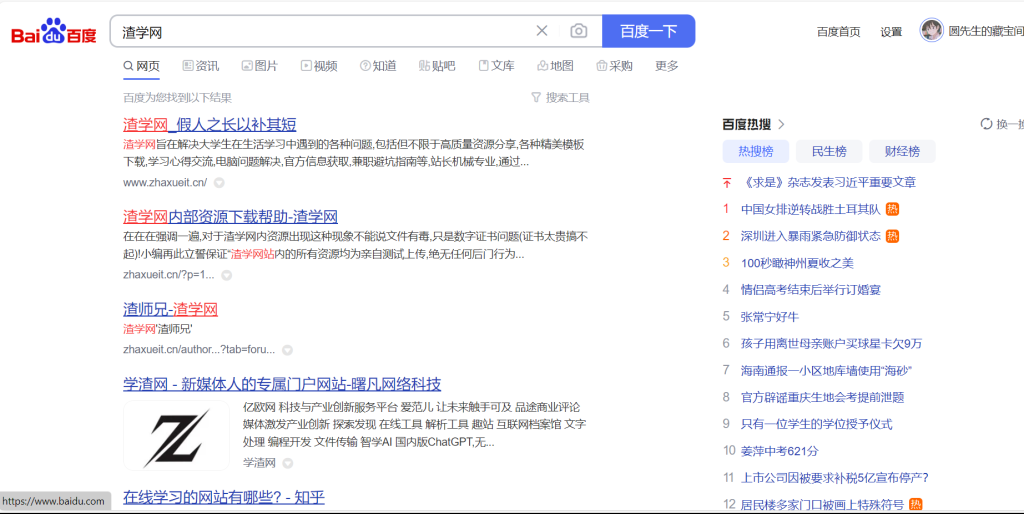This screenshot has height=514, width=1024.
Task: Click www.zhaxueit.cn/ URL text
Action: tap(165, 183)
